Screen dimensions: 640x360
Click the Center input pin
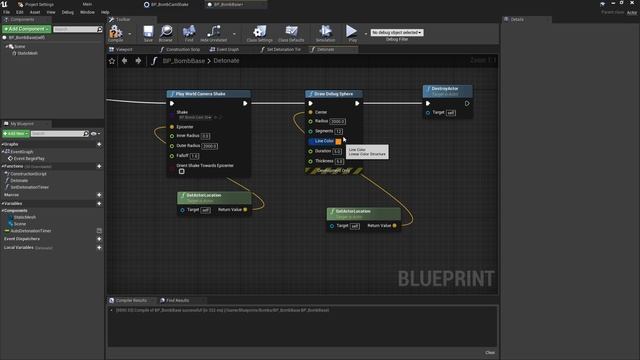pos(311,112)
